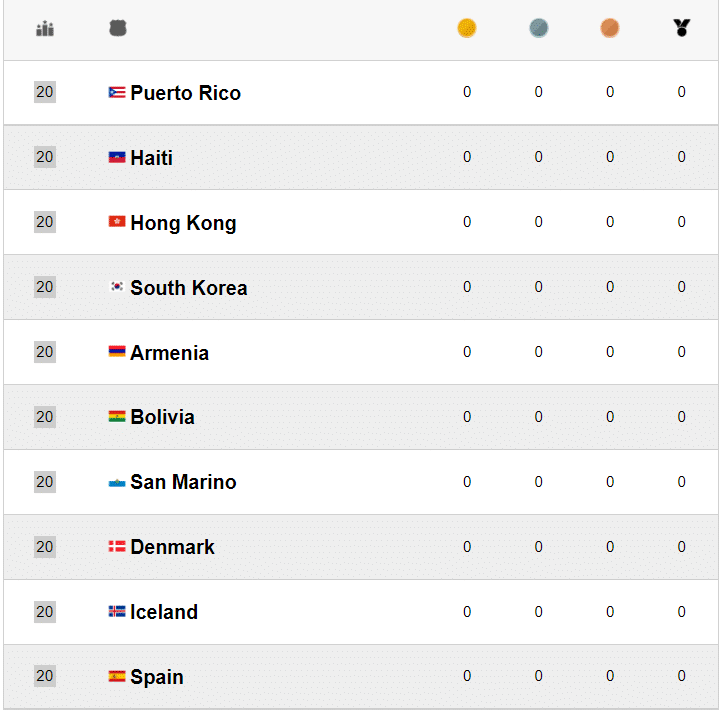Click the Bolivia flag icon
Screen dimensions: 723x713
pos(117,417)
